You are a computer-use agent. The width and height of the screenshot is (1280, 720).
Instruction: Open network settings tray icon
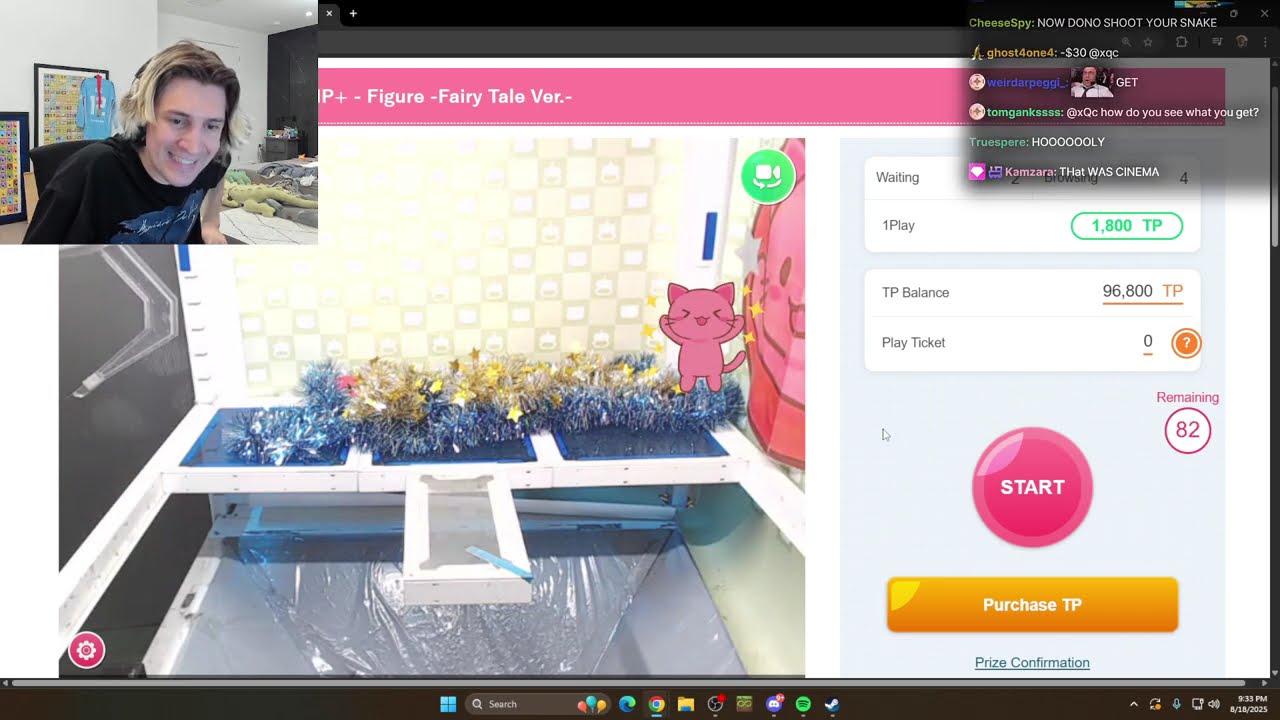coord(1198,704)
